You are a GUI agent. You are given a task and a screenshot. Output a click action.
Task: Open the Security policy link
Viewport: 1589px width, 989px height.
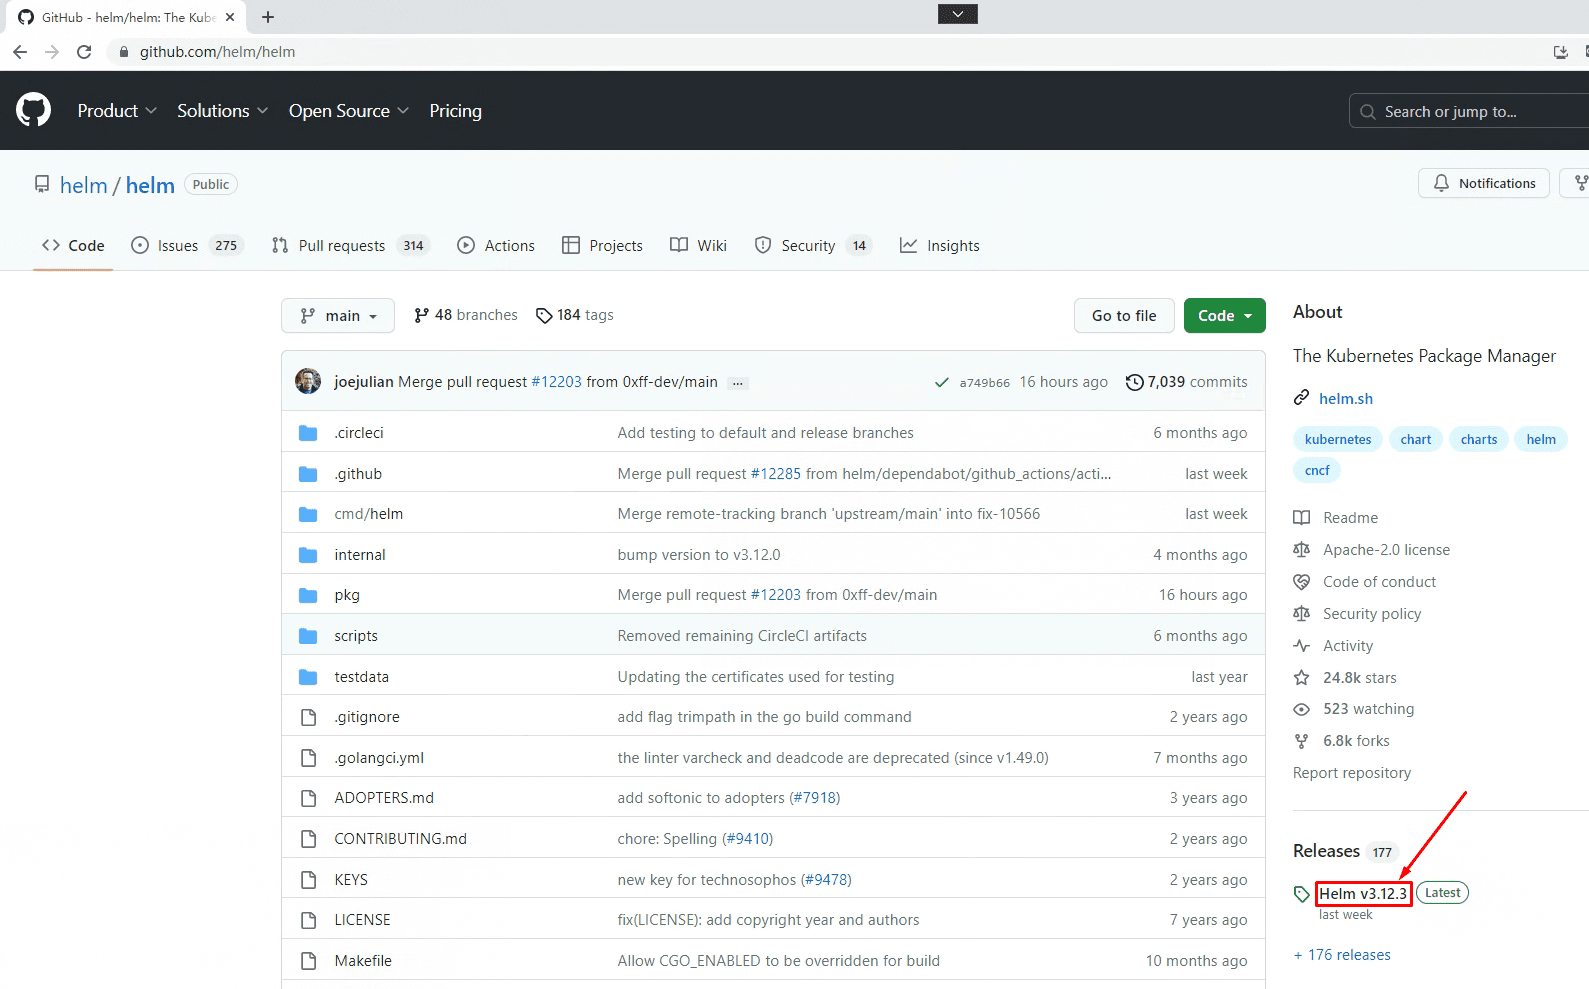coord(1372,614)
